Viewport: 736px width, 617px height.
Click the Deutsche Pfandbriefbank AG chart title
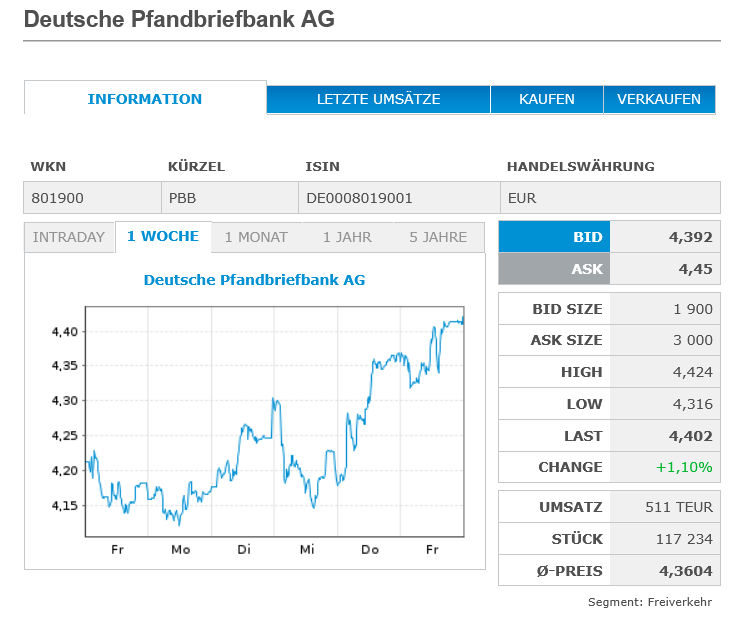click(x=254, y=280)
